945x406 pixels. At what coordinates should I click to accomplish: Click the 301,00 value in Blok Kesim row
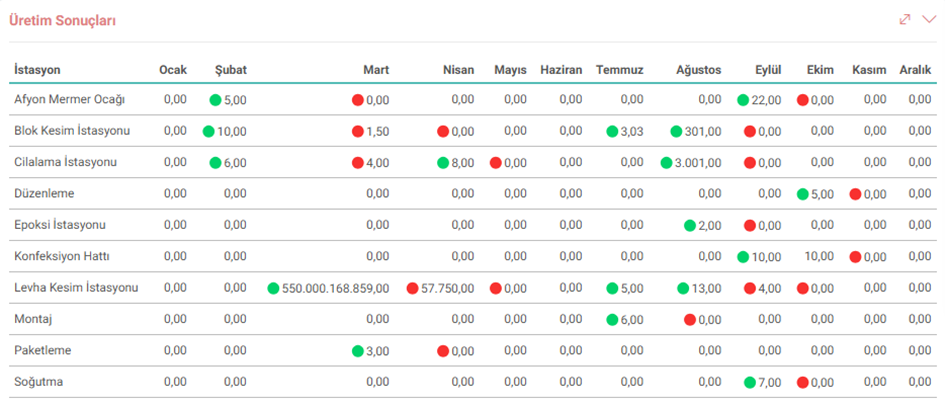[703, 131]
